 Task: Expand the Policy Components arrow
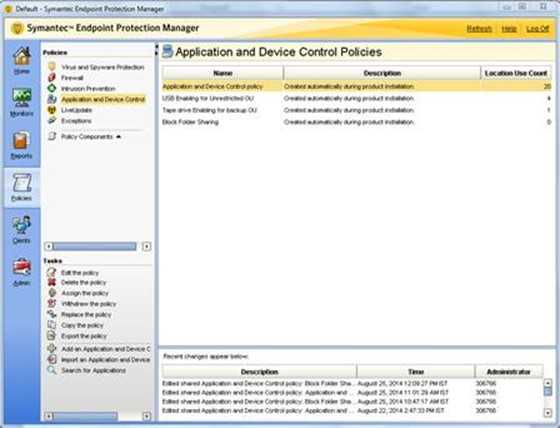pyautogui.click(x=119, y=136)
